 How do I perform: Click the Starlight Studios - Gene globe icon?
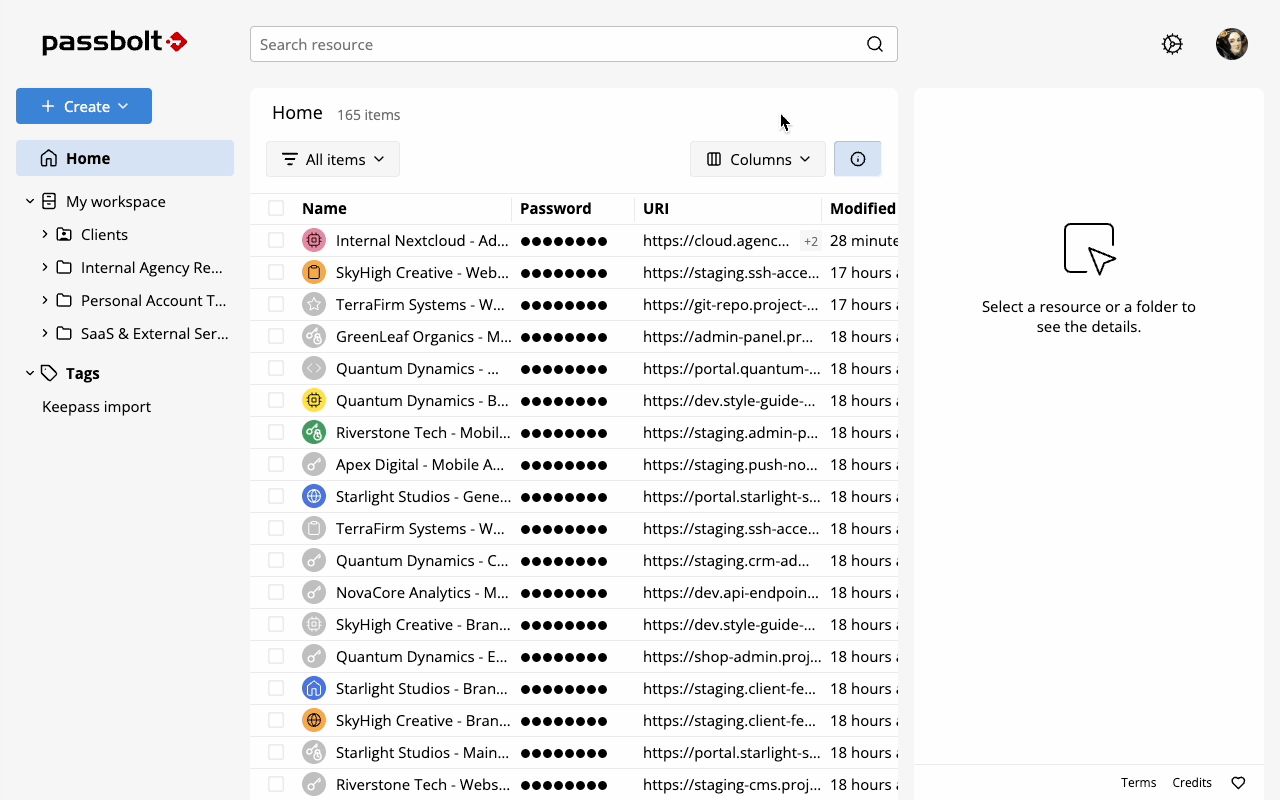point(314,496)
